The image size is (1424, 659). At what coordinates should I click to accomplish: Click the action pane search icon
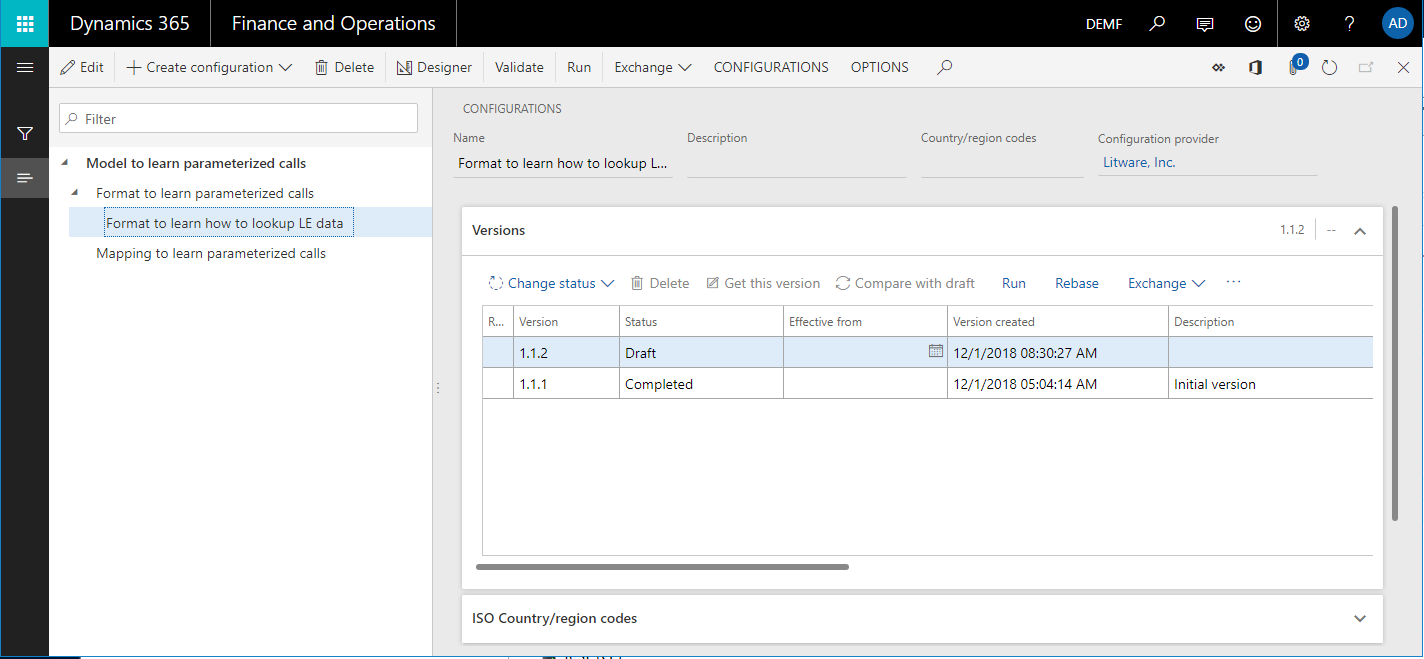tap(944, 67)
